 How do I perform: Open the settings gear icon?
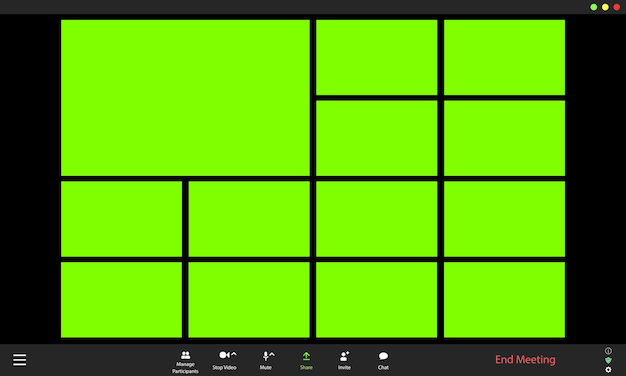click(608, 370)
